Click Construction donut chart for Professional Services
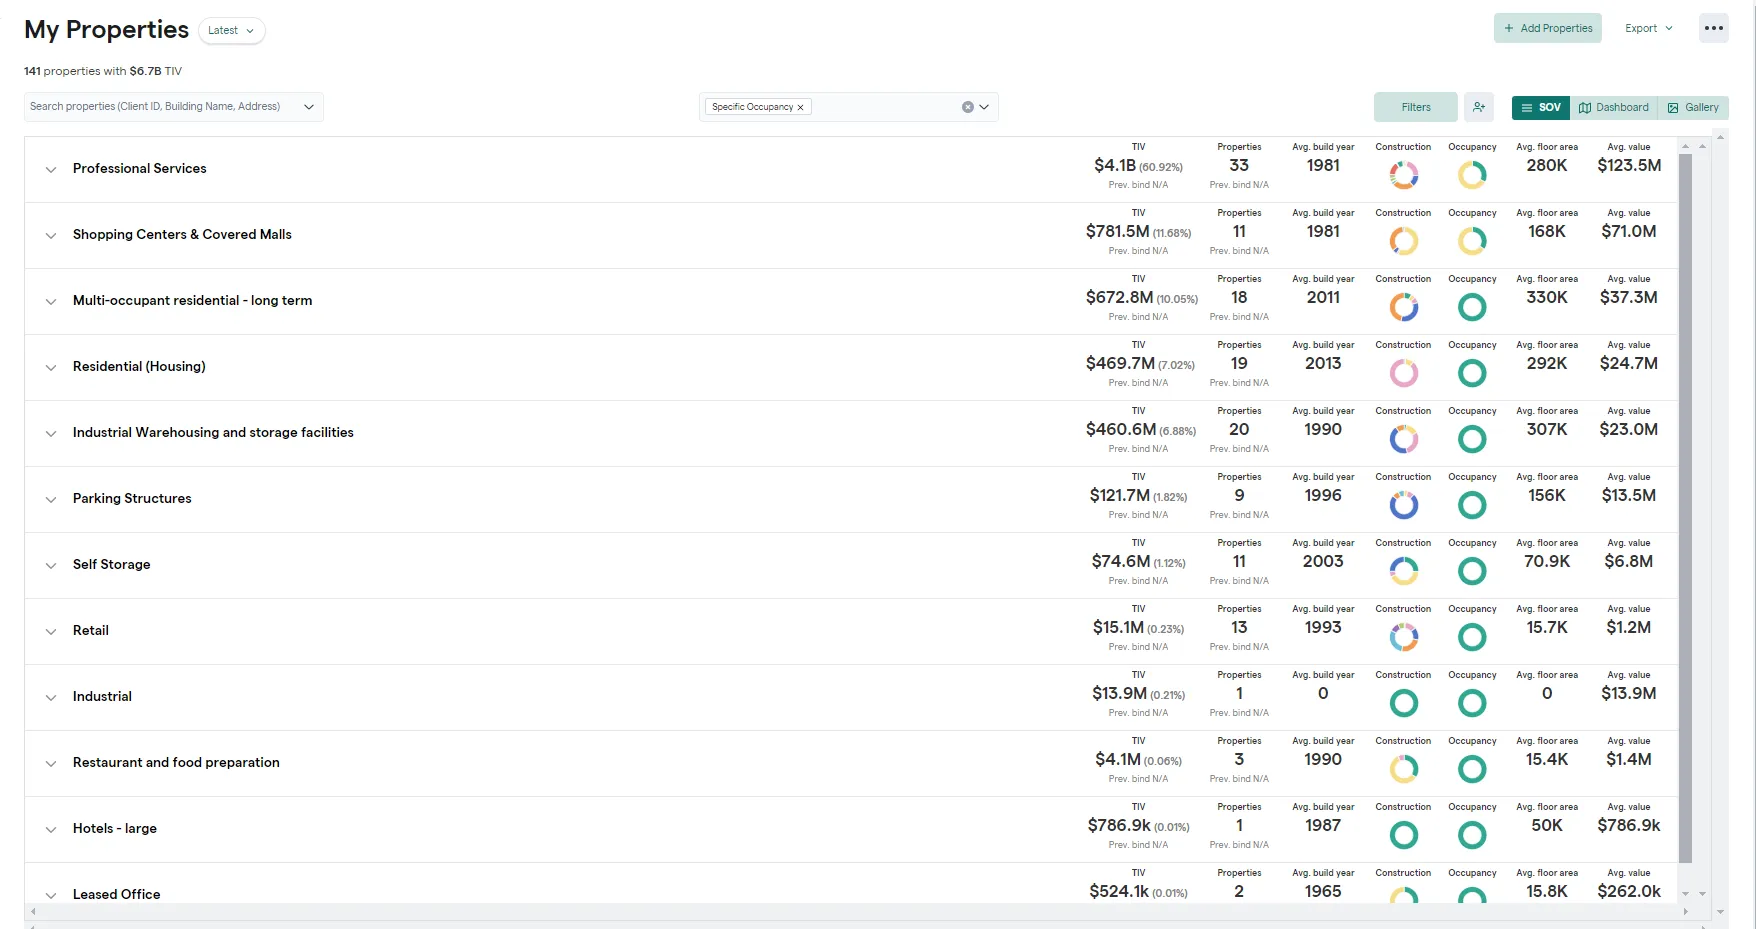Viewport: 1756px width, 929px height. click(1403, 175)
